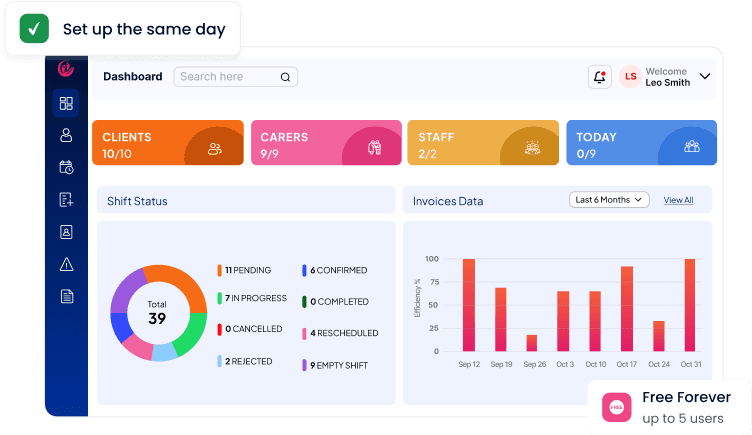Click the 'Free Forever' text
Screen dimensions: 752x435
tap(686, 397)
